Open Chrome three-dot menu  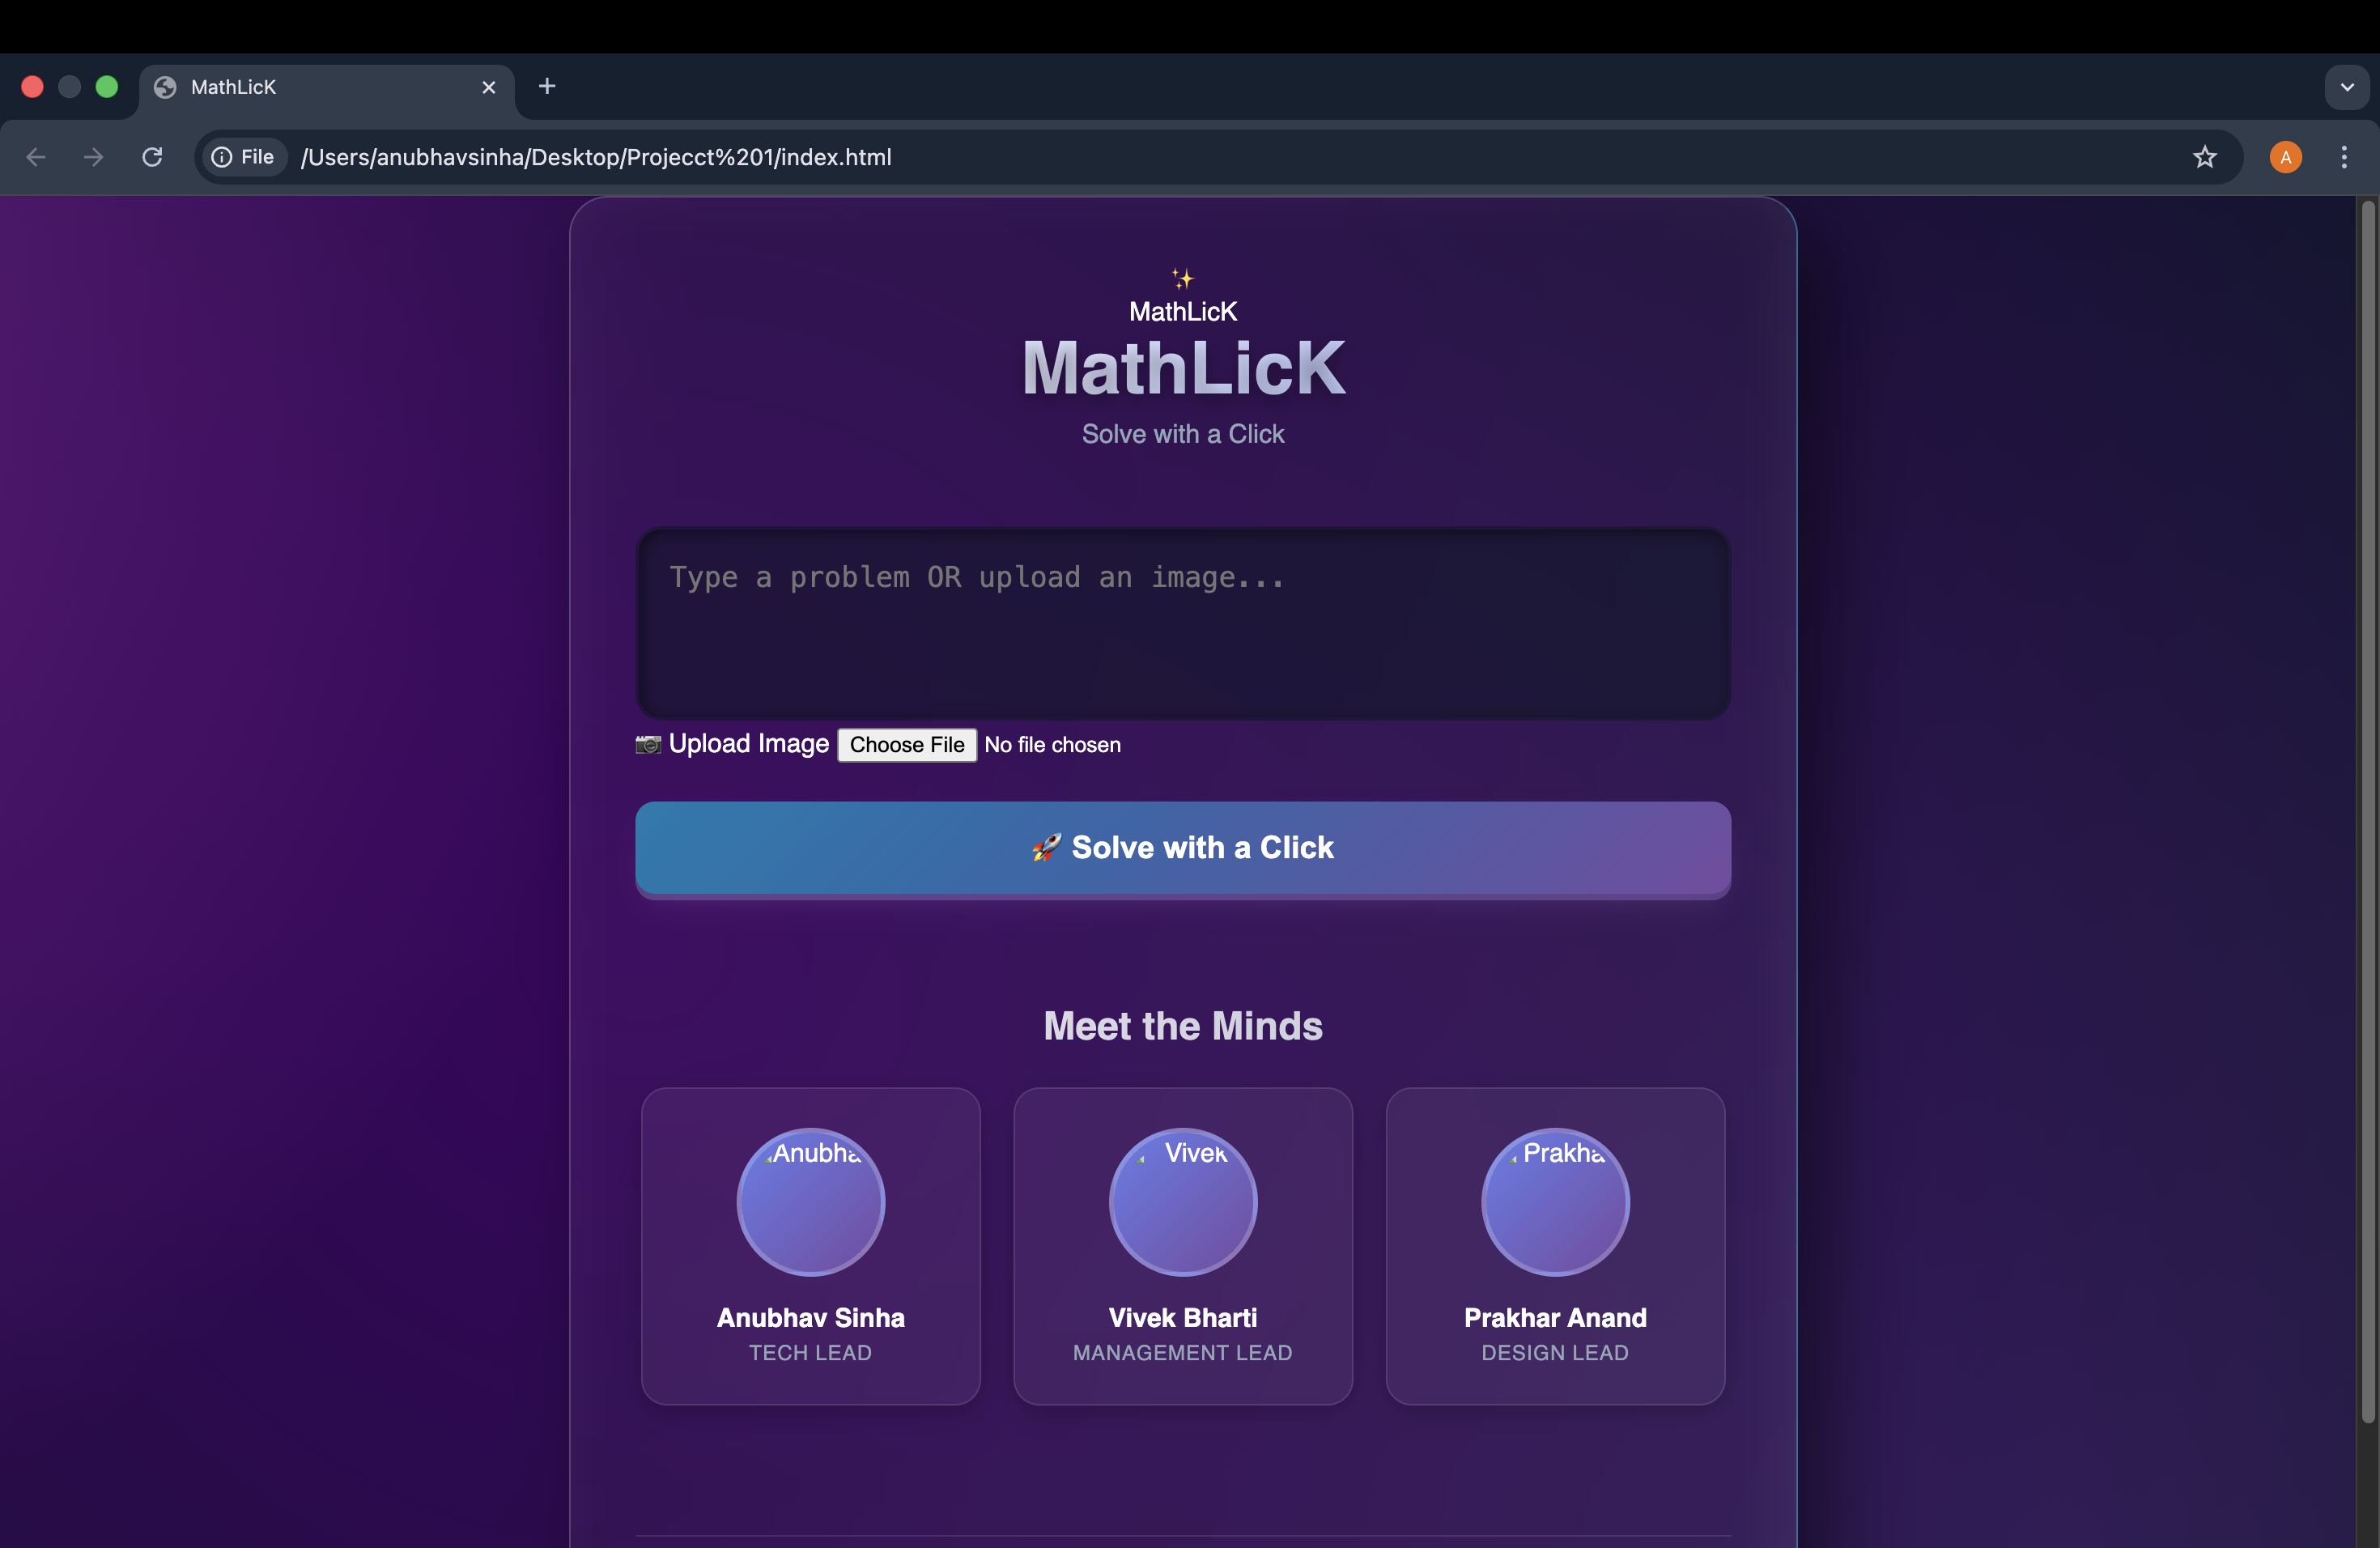click(x=2343, y=157)
